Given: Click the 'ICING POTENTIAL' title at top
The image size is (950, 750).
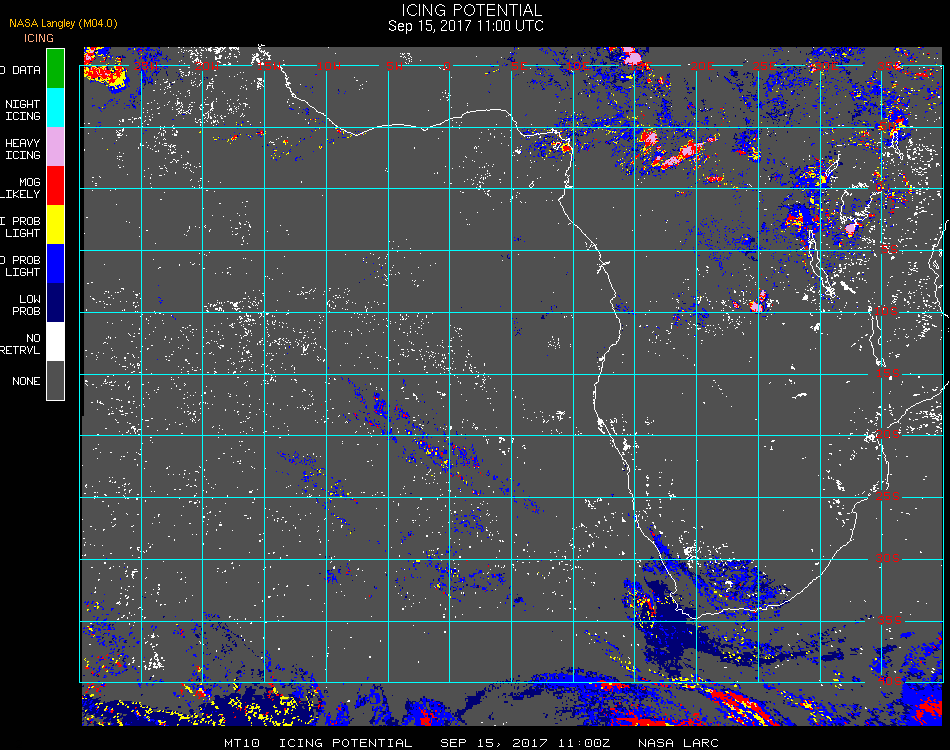Looking at the screenshot, I should (x=471, y=10).
